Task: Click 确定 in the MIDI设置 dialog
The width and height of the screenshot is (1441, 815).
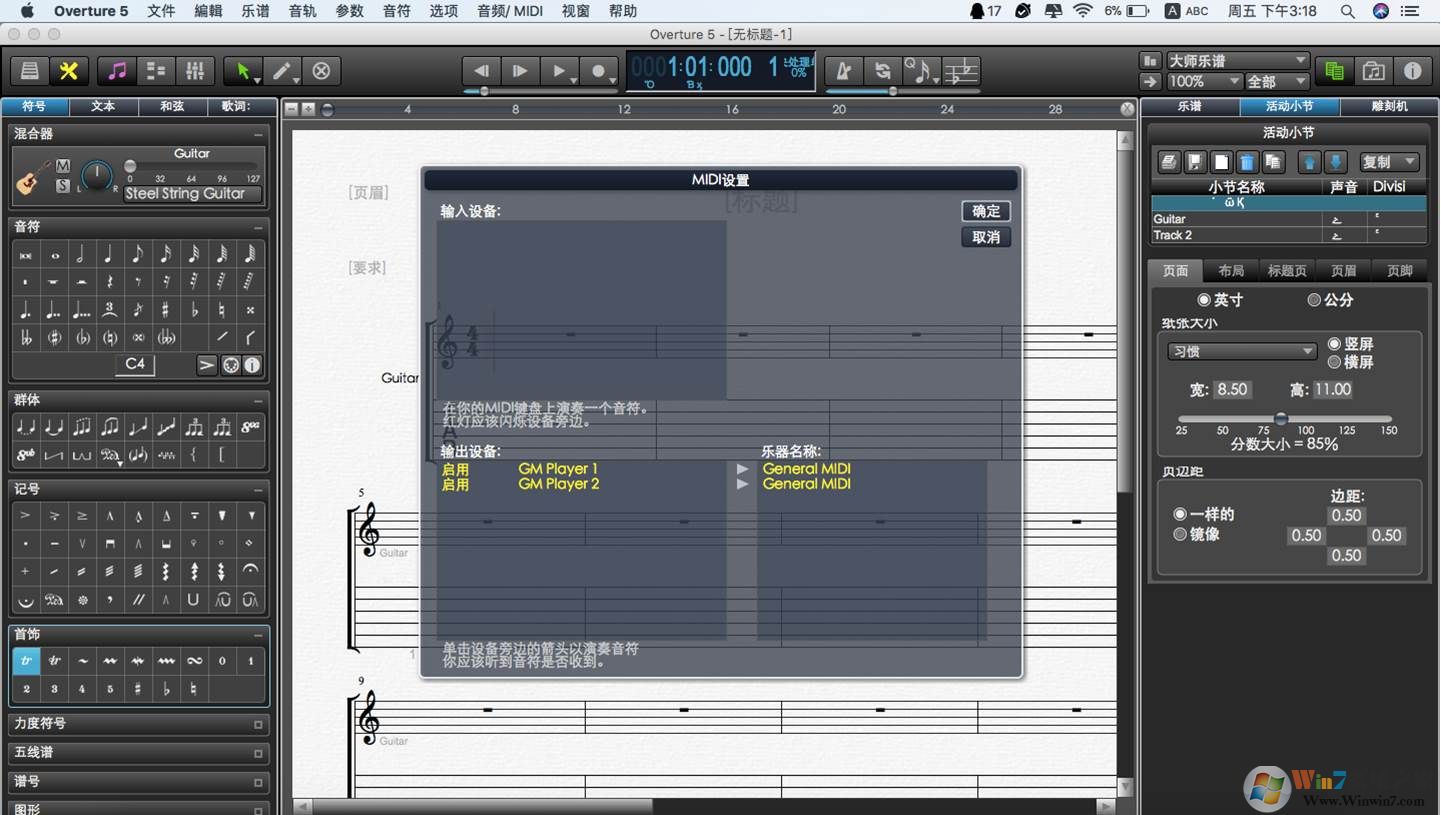Action: pyautogui.click(x=986, y=211)
